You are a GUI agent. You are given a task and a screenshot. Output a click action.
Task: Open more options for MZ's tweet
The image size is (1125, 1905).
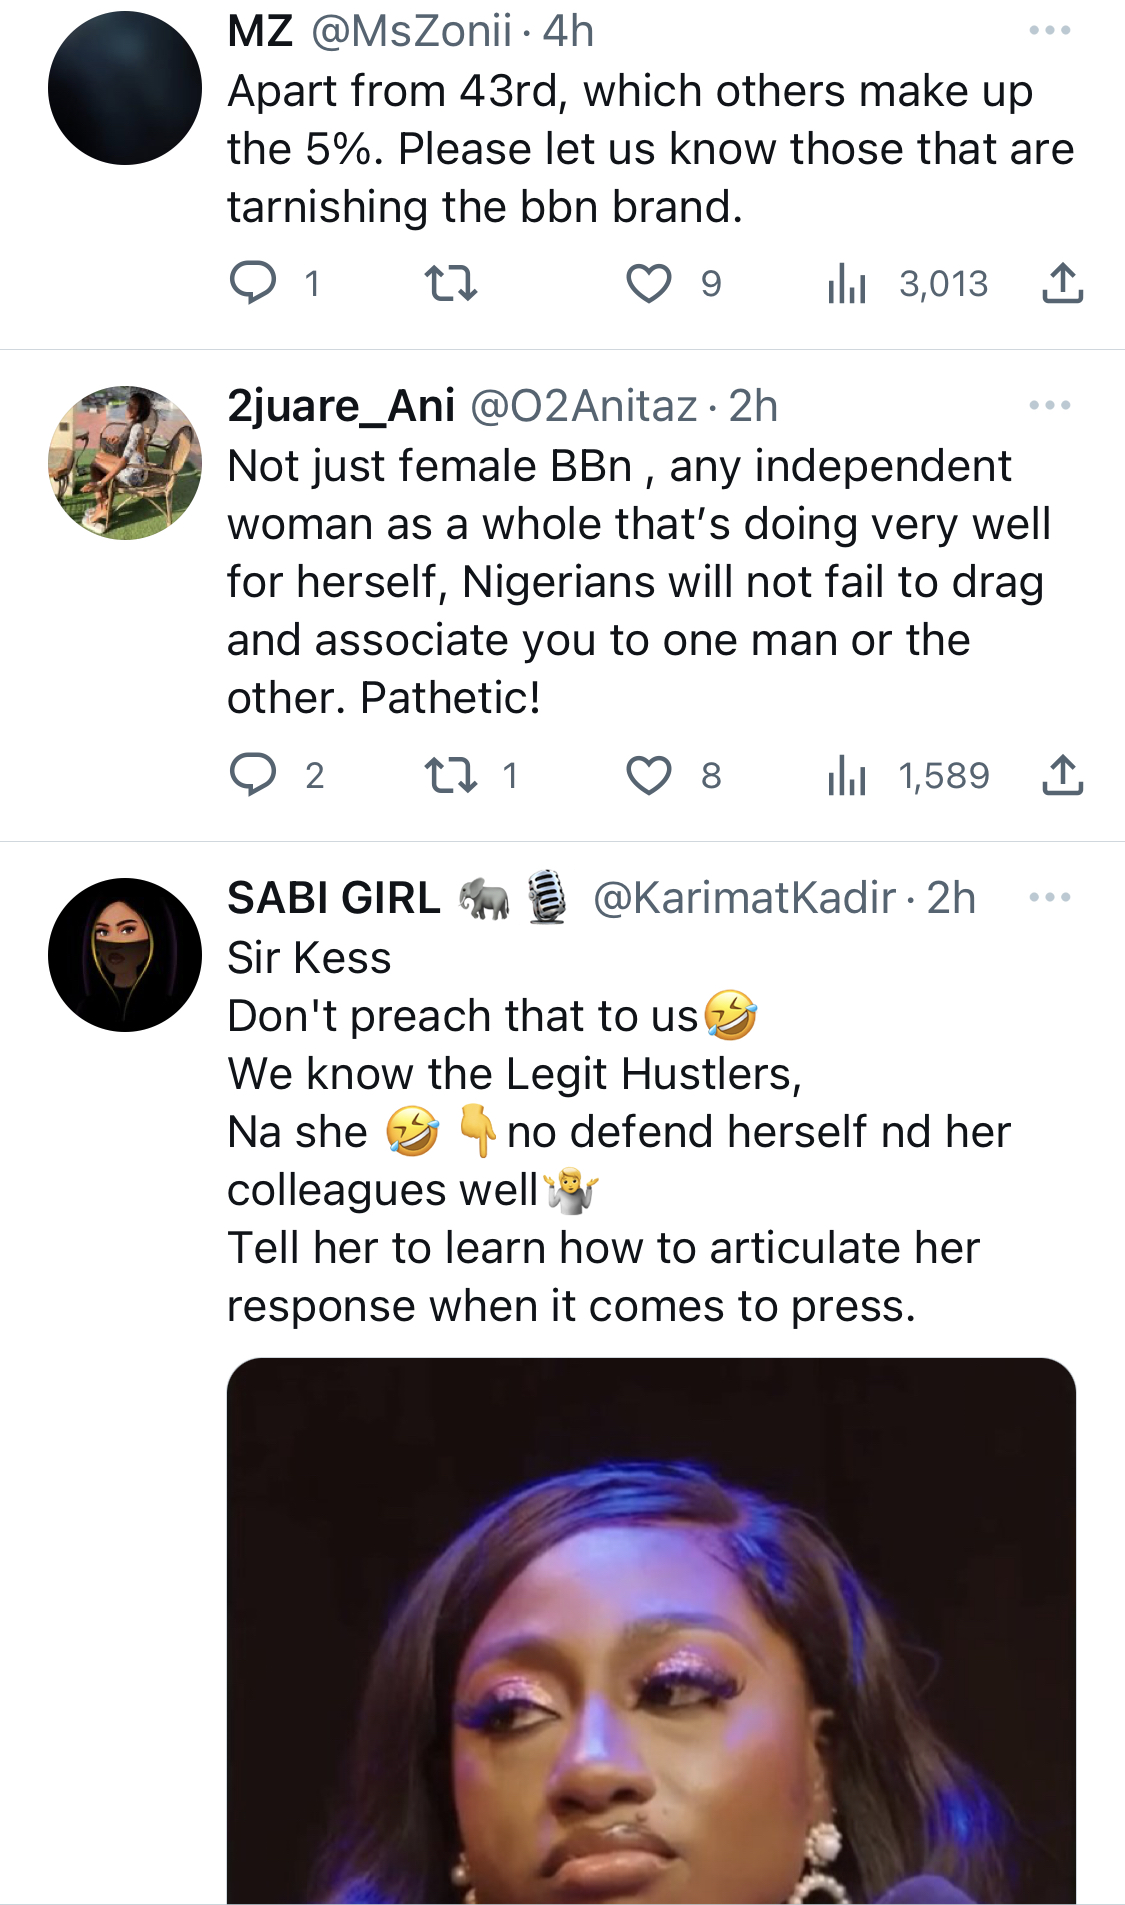point(1050,31)
